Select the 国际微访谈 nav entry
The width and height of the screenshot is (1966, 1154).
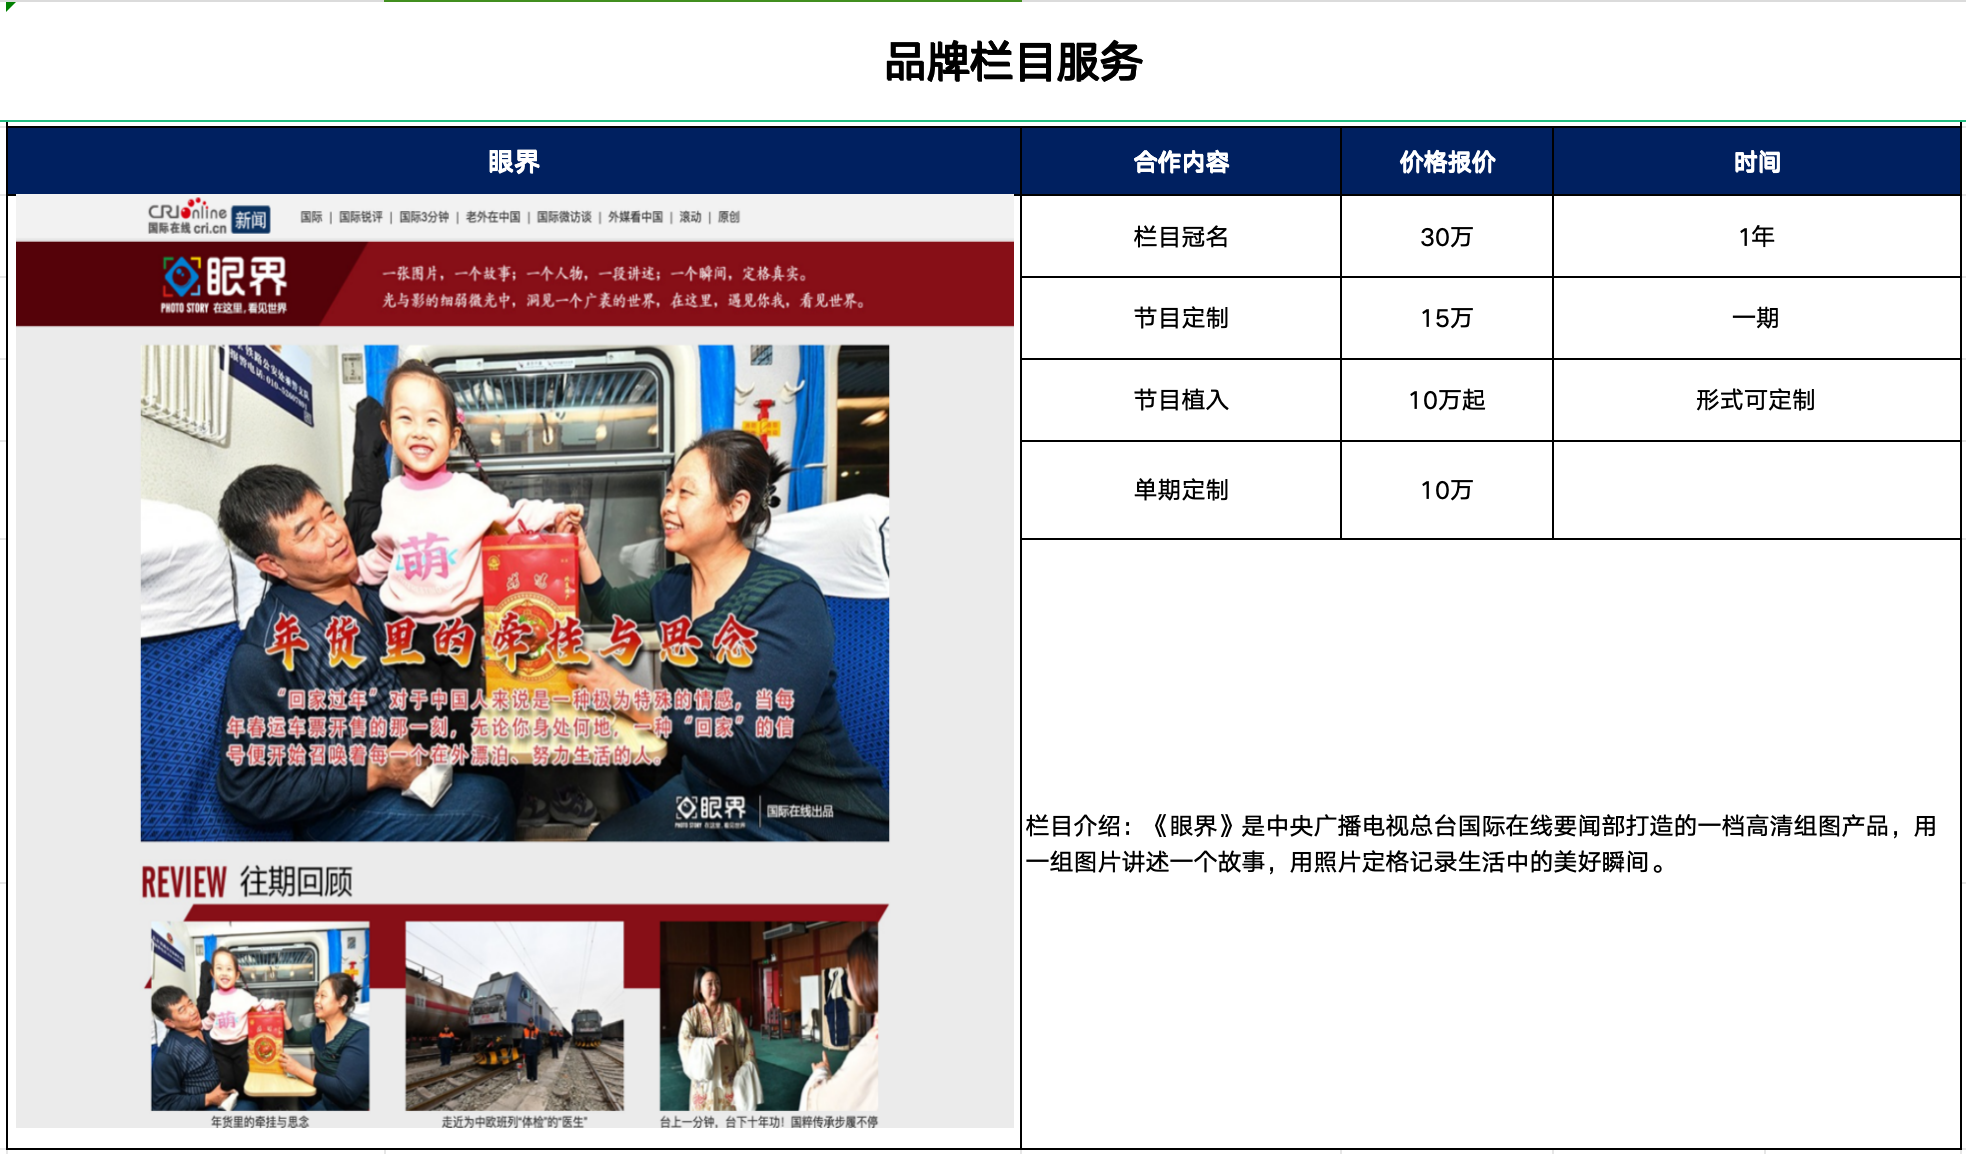(x=565, y=216)
